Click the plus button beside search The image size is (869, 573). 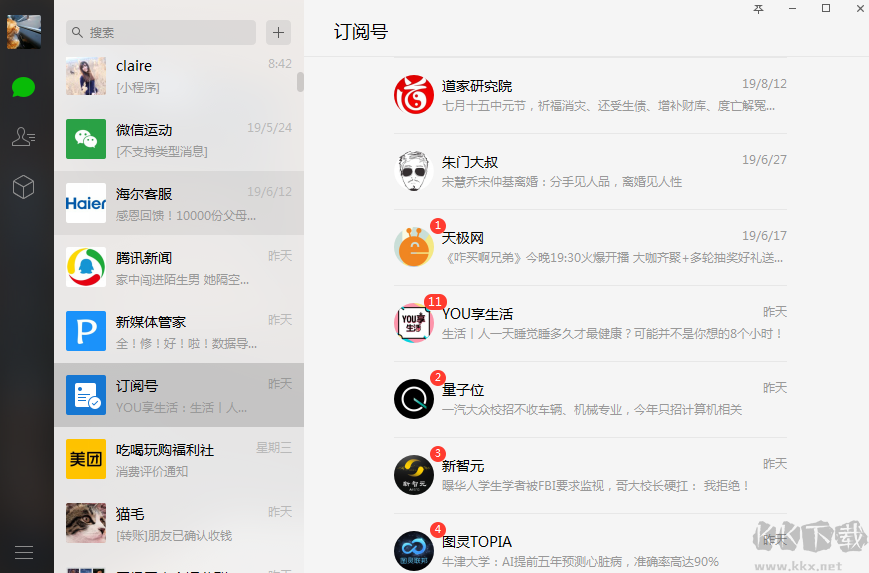(x=278, y=32)
